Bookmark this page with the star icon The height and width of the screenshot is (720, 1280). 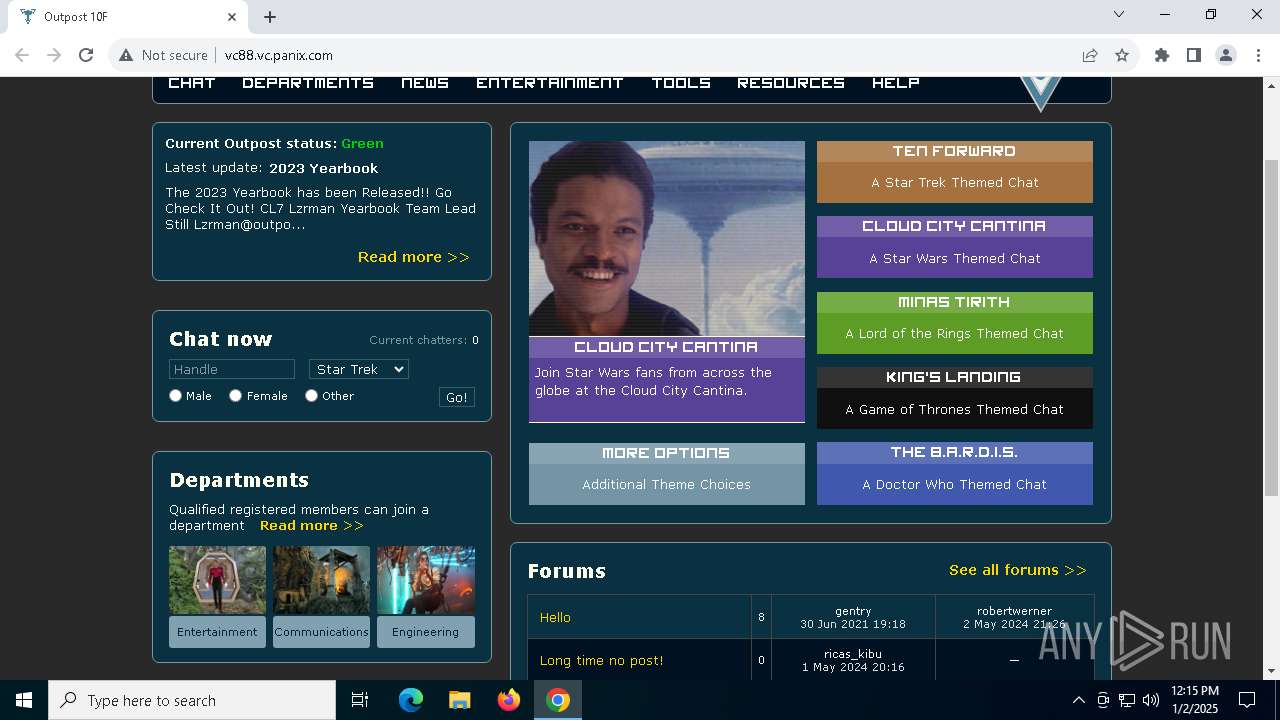1122,56
